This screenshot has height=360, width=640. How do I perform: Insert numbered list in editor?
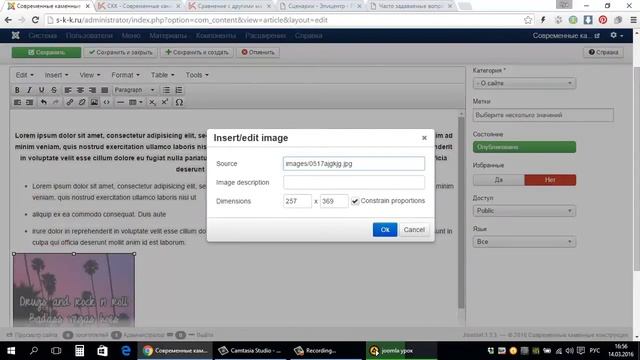(x=179, y=90)
